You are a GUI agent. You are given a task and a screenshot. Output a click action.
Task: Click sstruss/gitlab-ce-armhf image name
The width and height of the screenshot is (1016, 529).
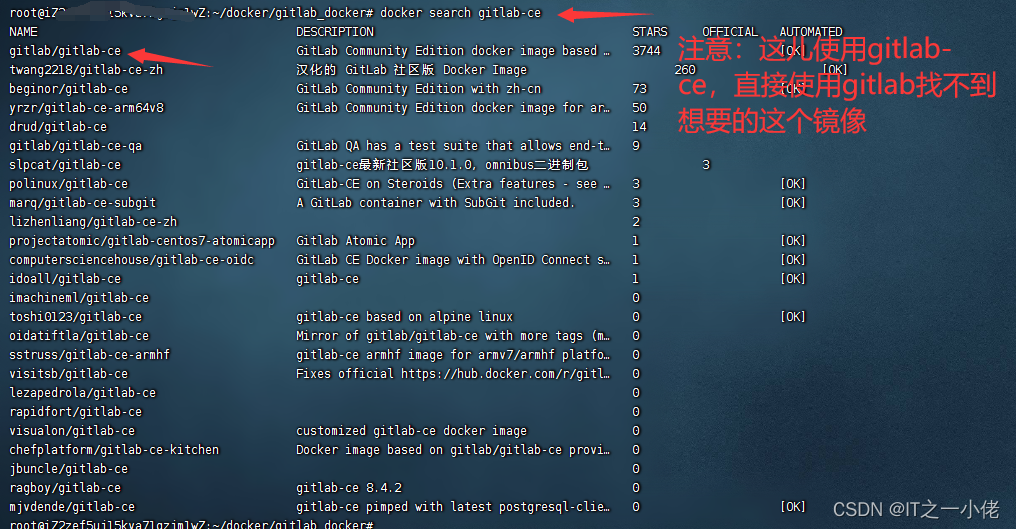tap(89, 355)
